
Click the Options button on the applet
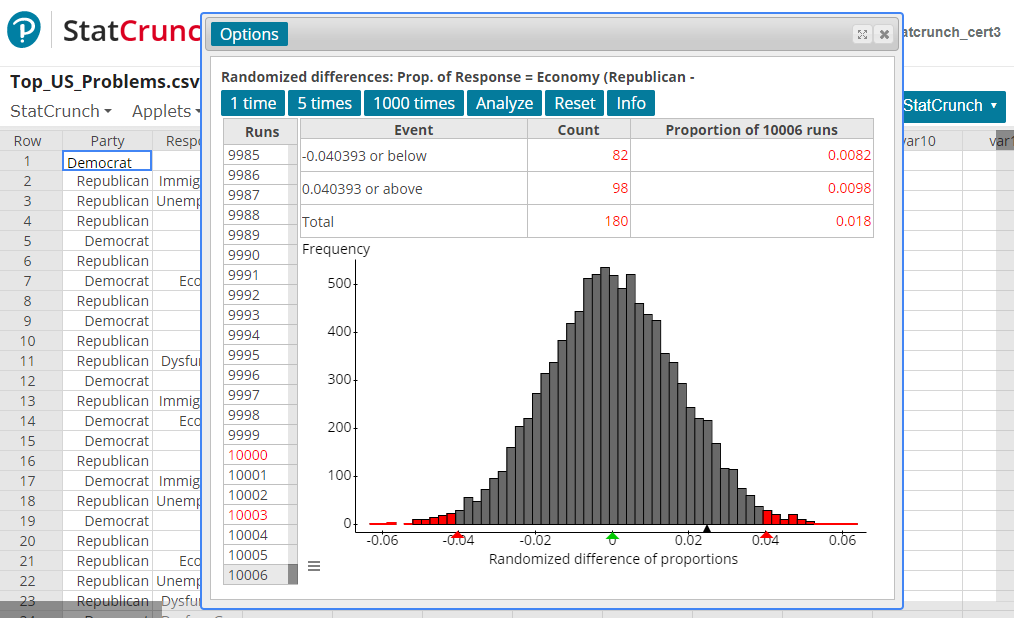pos(248,33)
